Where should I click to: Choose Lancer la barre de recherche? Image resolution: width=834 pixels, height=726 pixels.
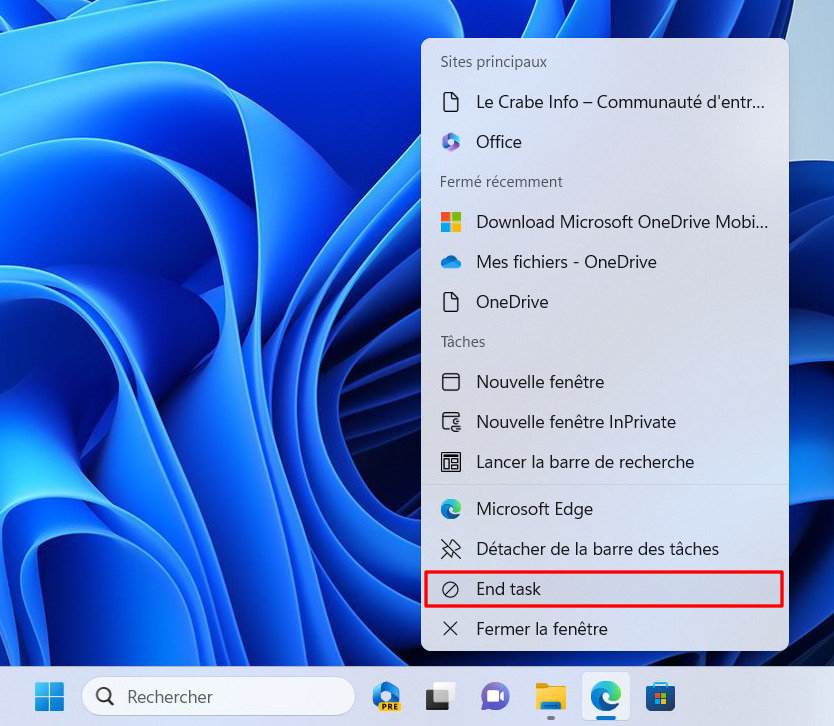(604, 462)
